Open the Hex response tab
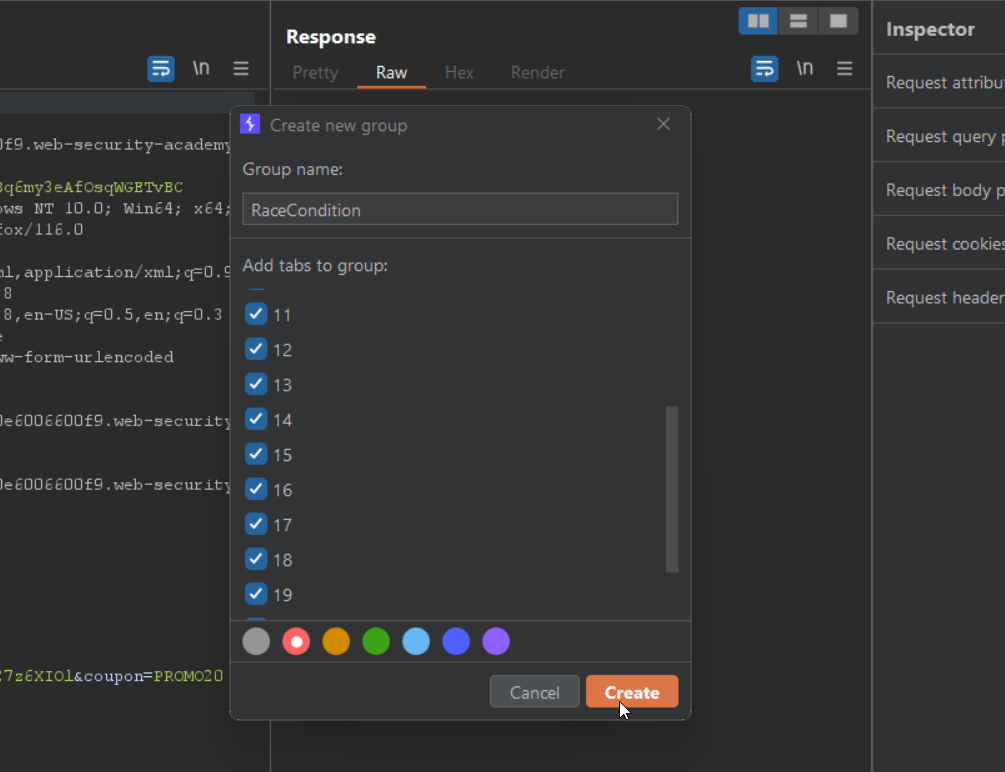Image resolution: width=1005 pixels, height=772 pixels. [x=459, y=73]
